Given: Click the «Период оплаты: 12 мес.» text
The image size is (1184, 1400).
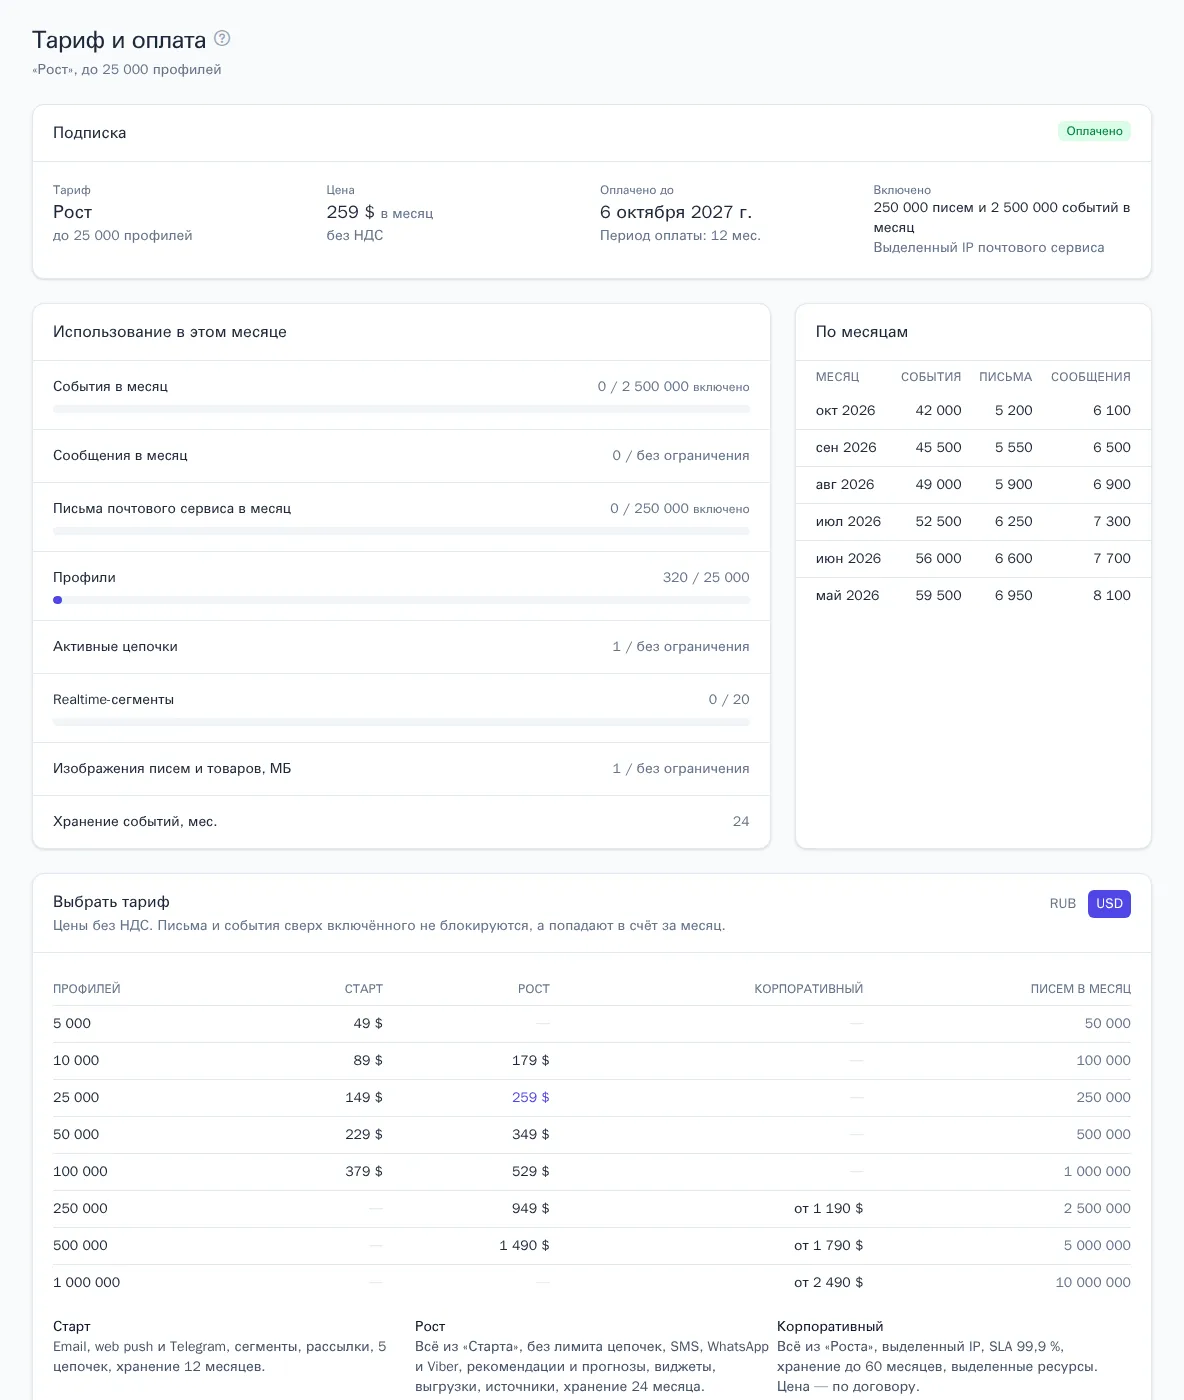Looking at the screenshot, I should click(x=680, y=235).
